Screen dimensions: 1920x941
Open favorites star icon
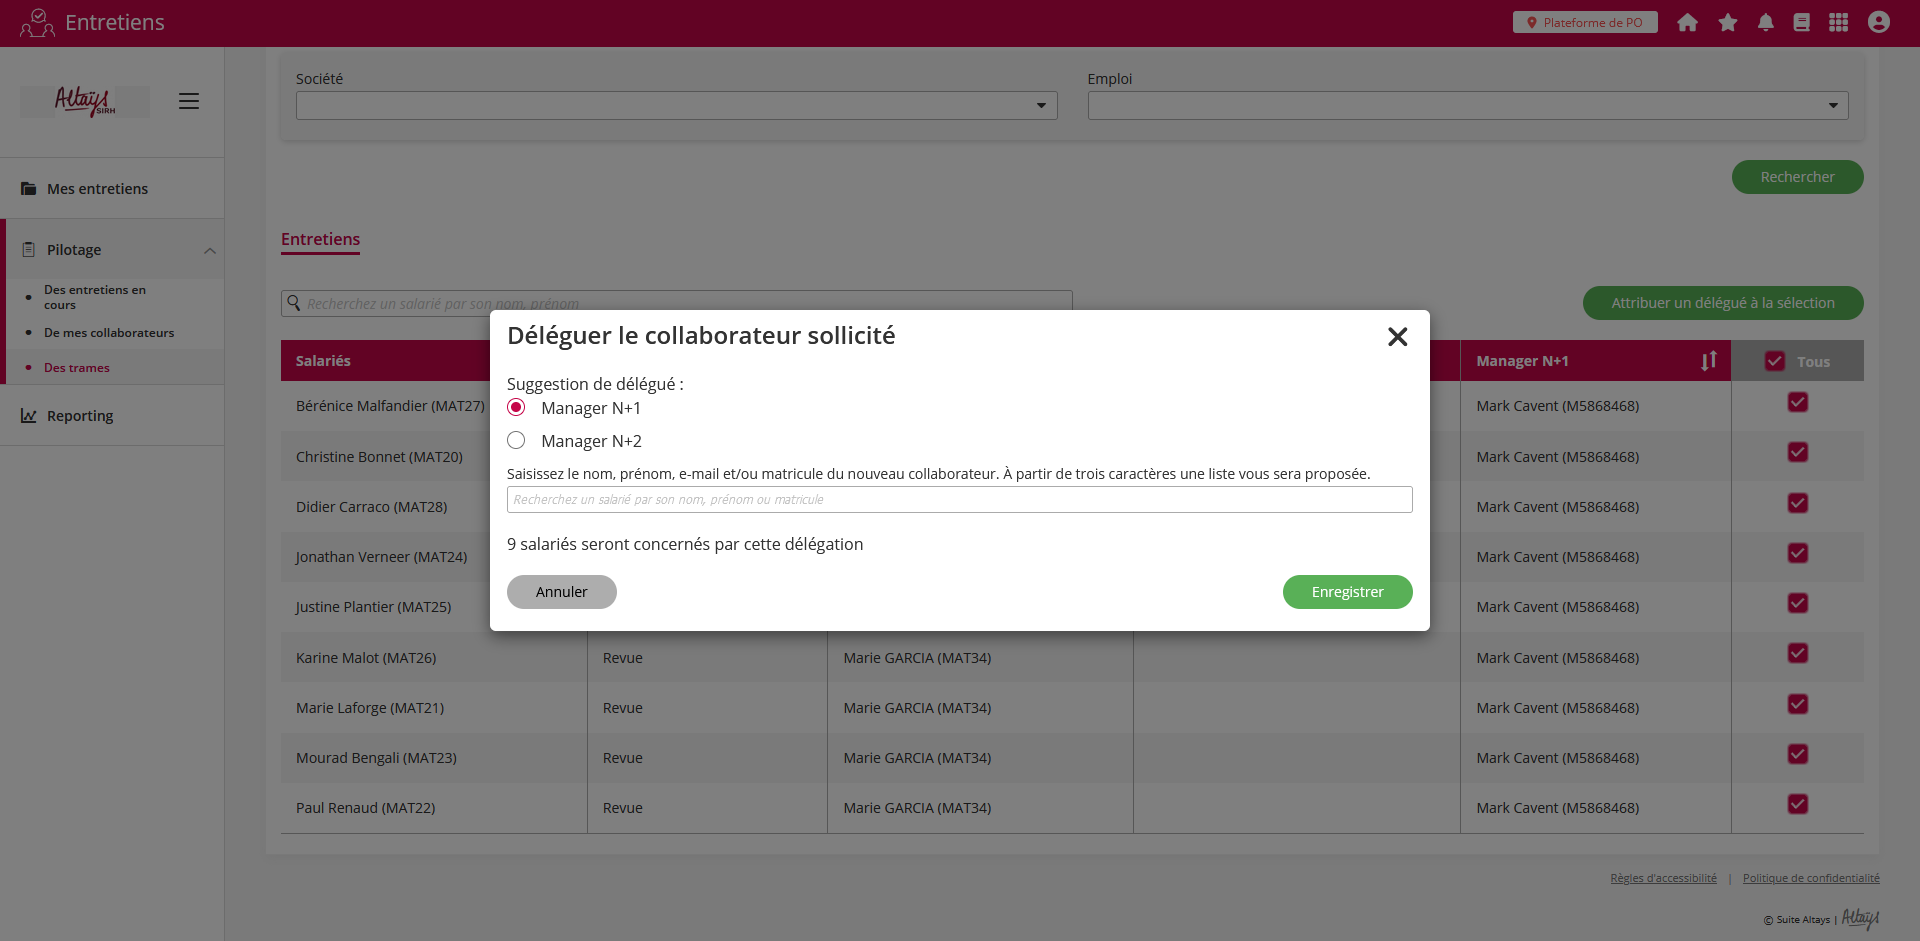[x=1727, y=23]
